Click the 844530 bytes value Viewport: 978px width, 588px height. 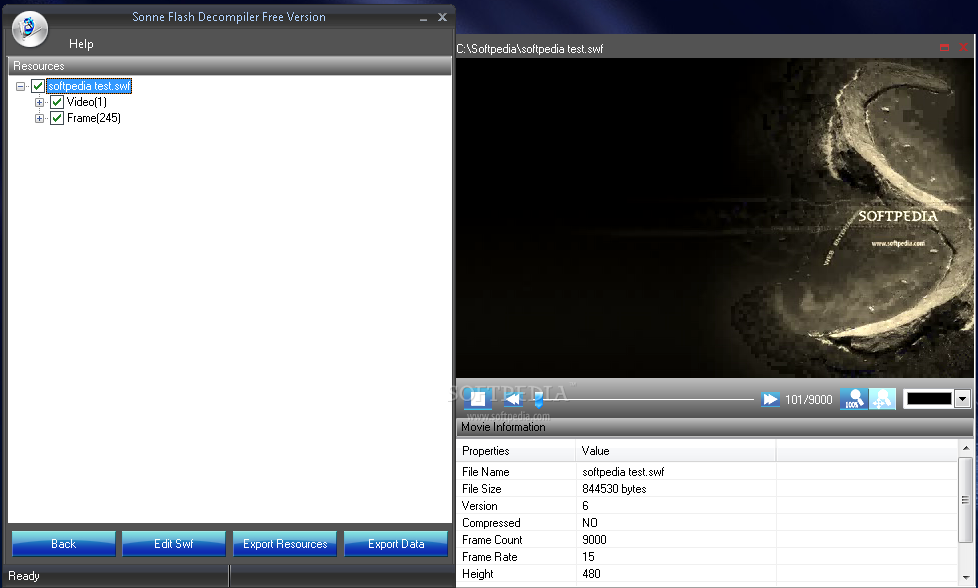click(x=614, y=489)
